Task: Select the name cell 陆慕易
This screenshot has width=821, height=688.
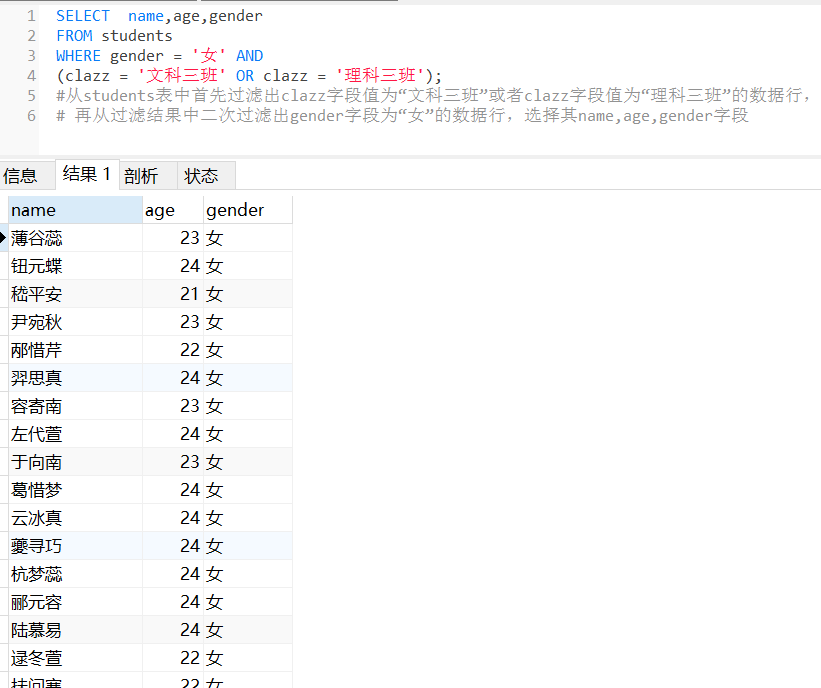Action: [x=75, y=630]
